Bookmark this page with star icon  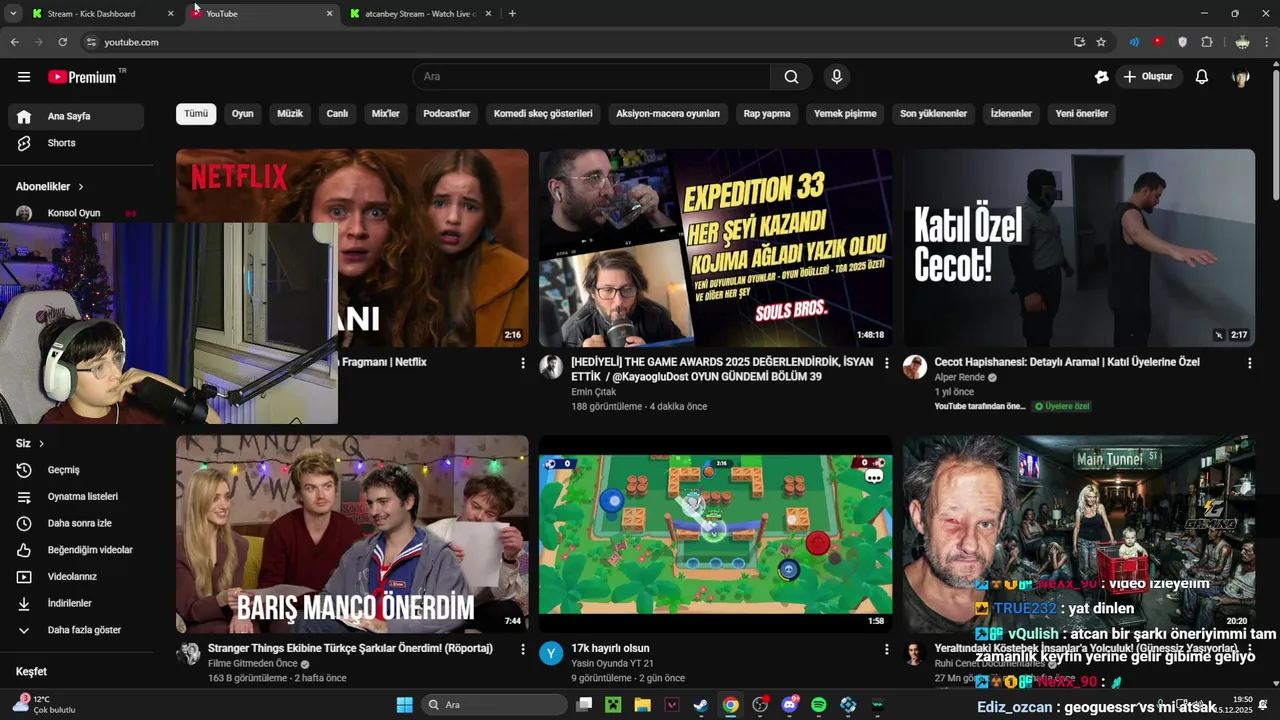tap(1101, 42)
